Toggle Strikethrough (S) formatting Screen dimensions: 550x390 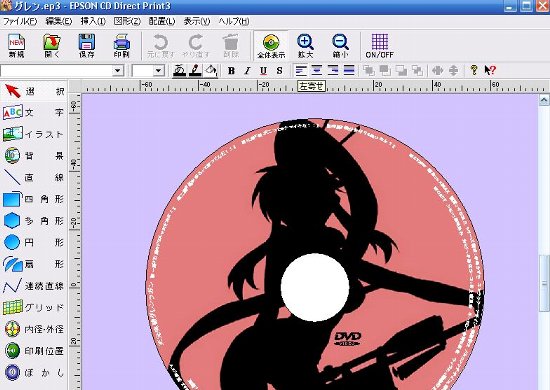point(280,71)
